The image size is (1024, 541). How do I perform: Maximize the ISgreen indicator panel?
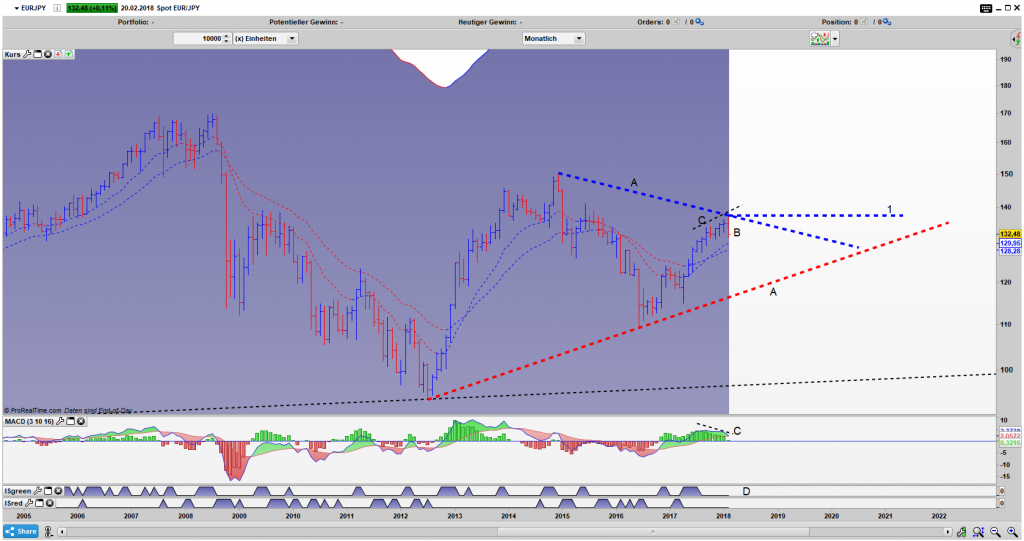48,491
